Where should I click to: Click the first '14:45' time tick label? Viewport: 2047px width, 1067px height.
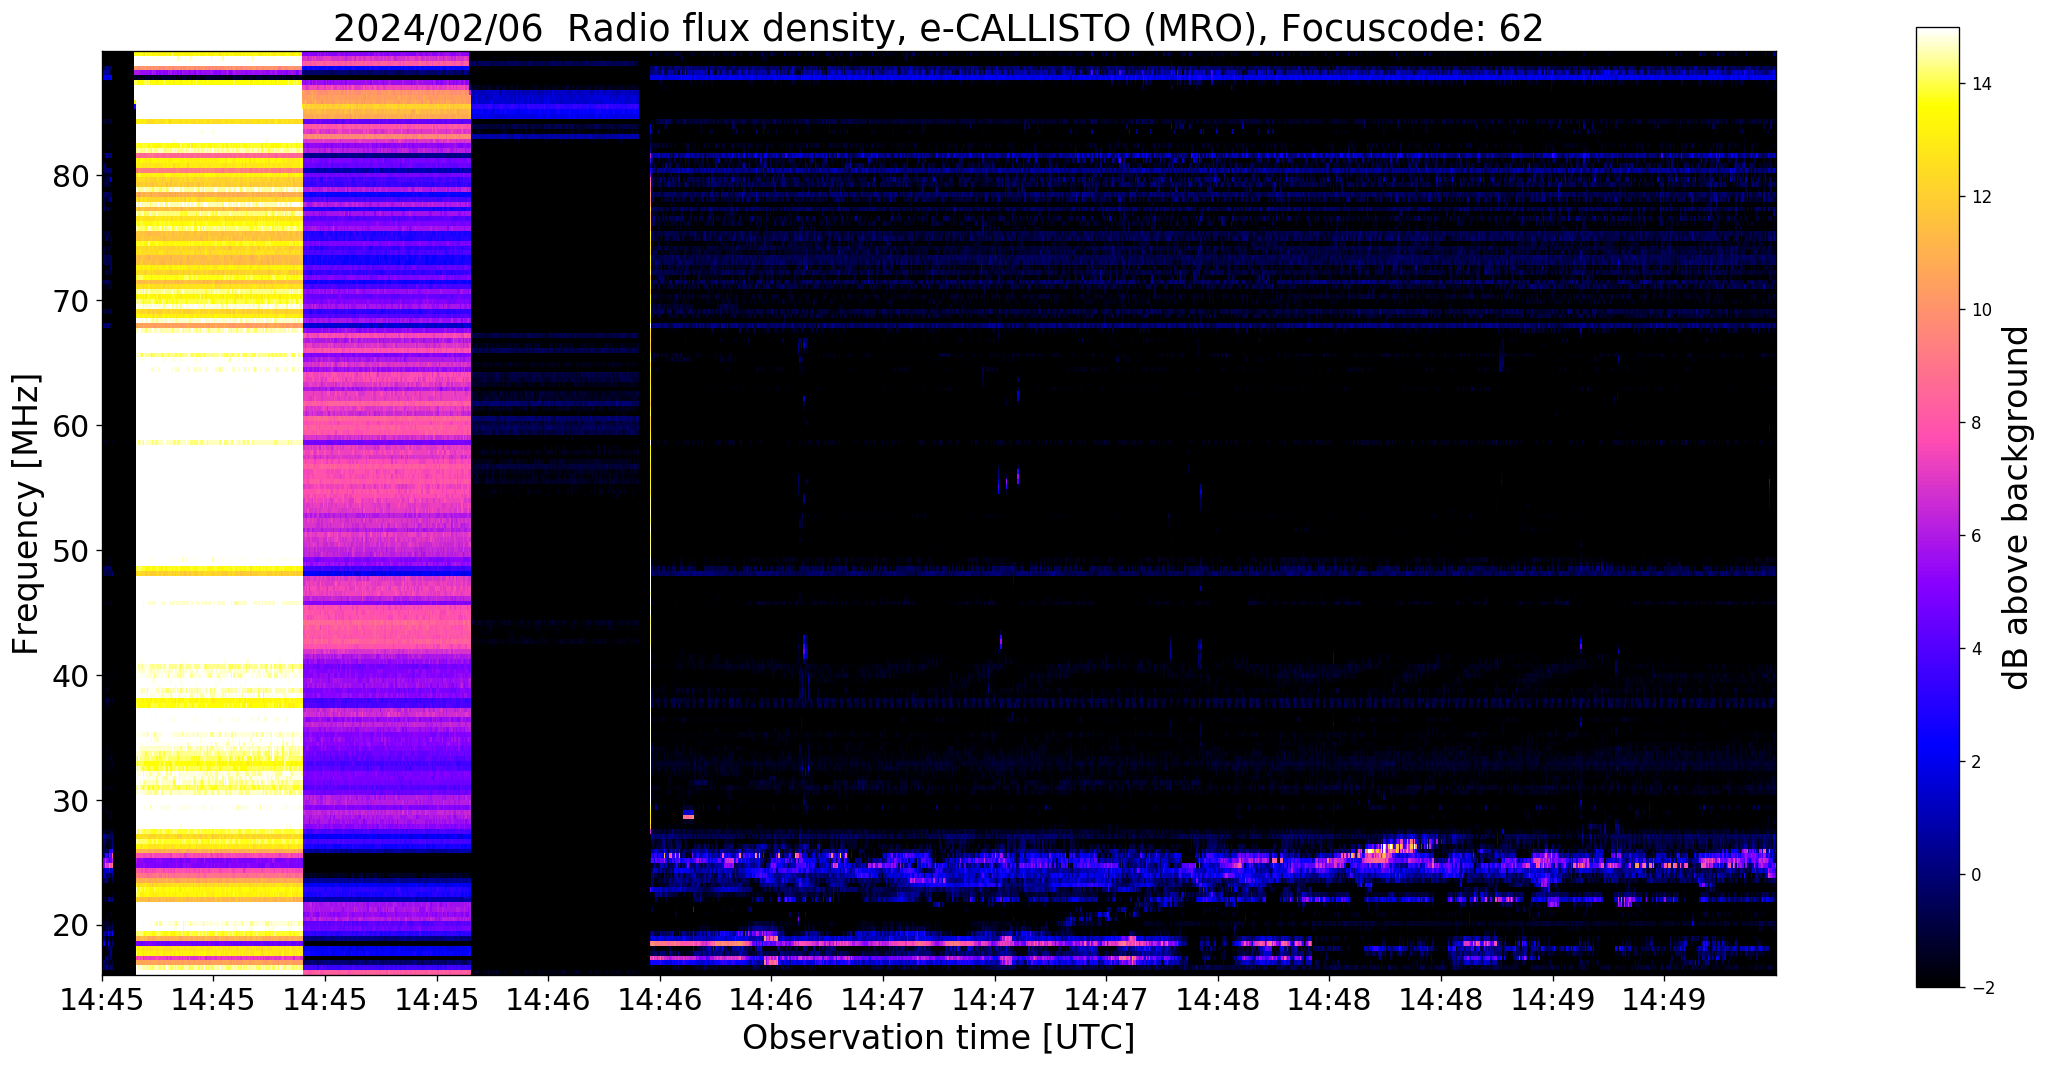[102, 998]
